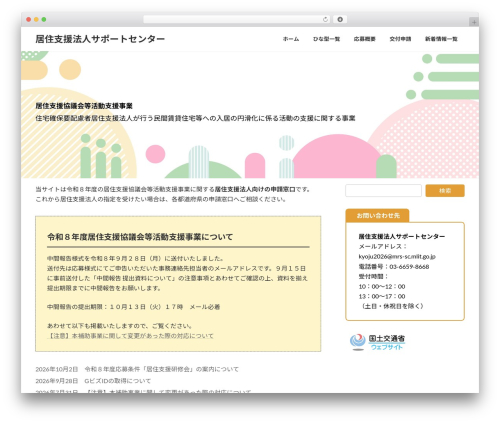Reload the page with the refresh icon

pos(325,20)
